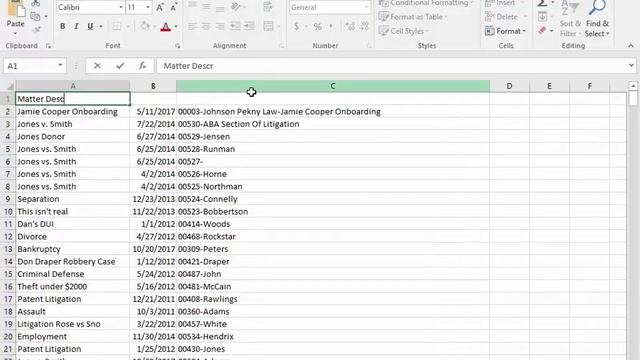Click cell 'Theft under $2000'
Image resolution: width=640 pixels, height=360 pixels.
(x=73, y=287)
